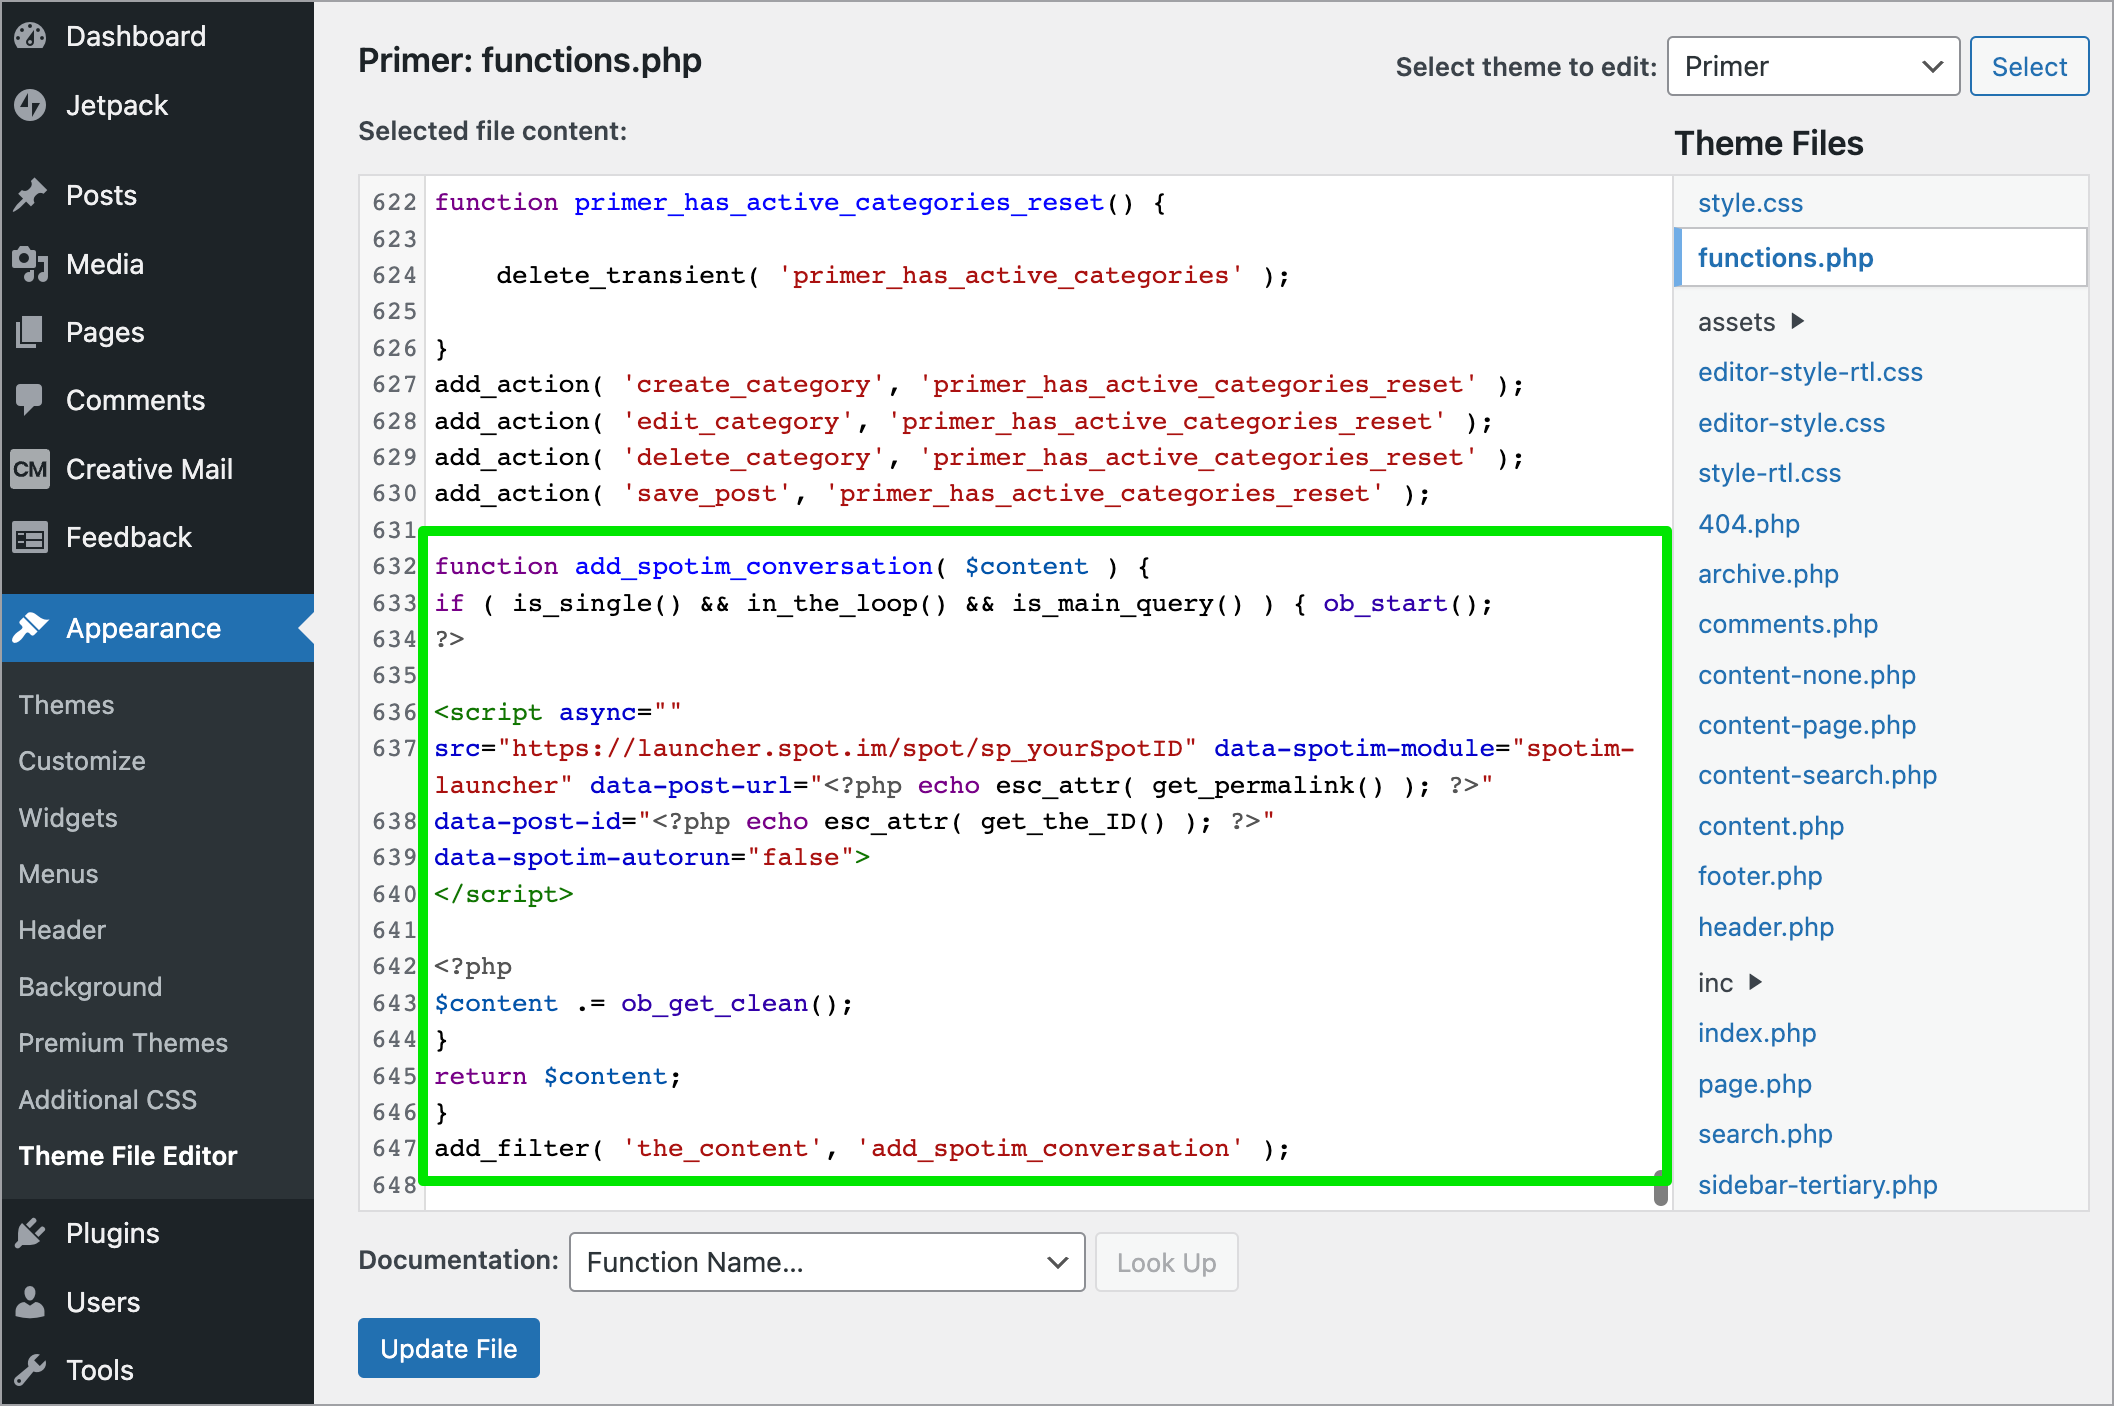Open Premium Themes submenu link
The image size is (2114, 1406).
click(123, 1043)
